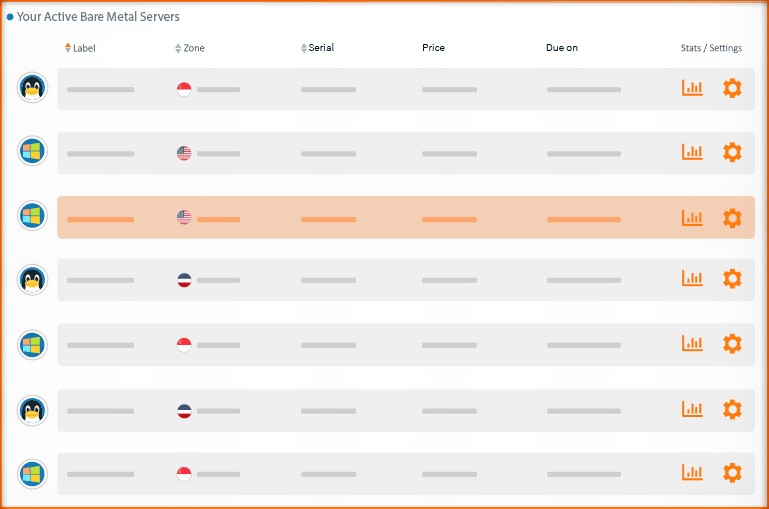Screen dimensions: 769x509
Task: Open settings gear of highlighted orange row
Action: pyautogui.click(x=732, y=218)
